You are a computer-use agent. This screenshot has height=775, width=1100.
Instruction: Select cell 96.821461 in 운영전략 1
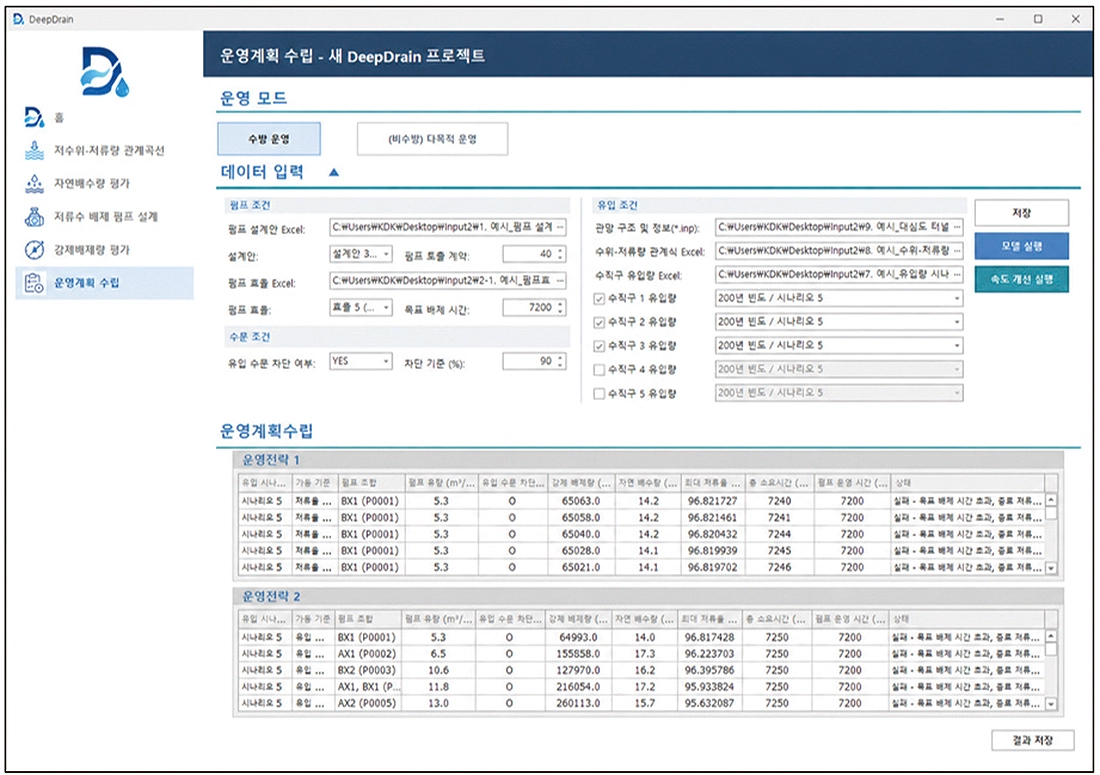point(712,518)
